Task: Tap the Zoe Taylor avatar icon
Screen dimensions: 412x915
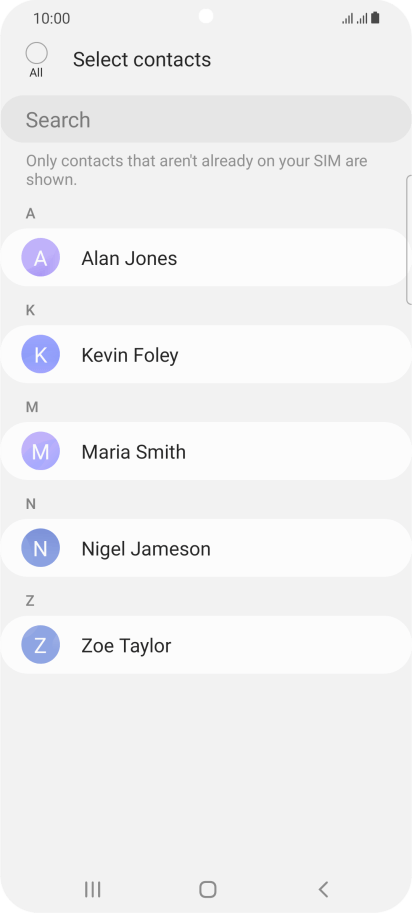Action: coord(40,645)
